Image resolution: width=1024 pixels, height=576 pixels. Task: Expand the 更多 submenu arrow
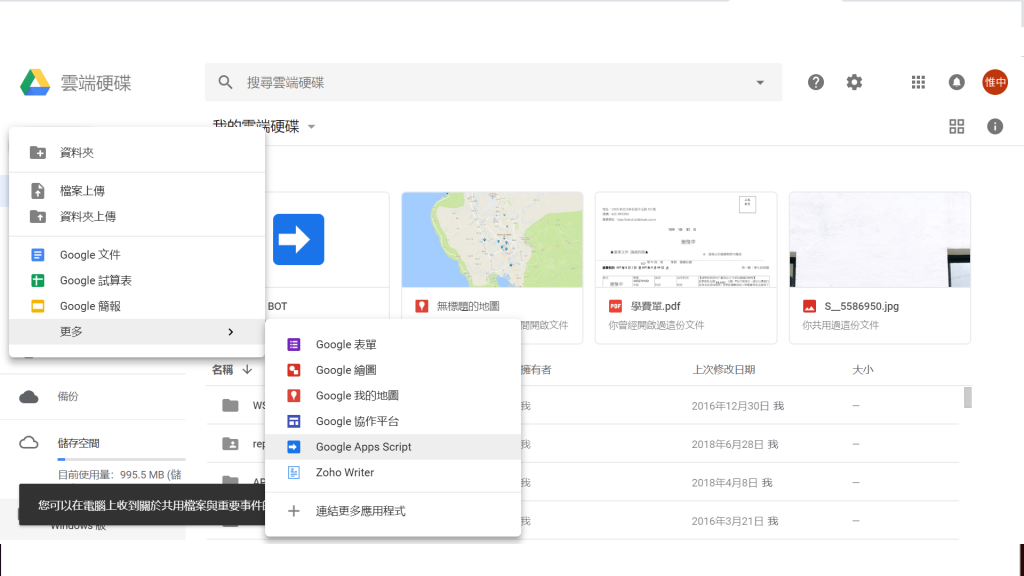[x=231, y=332]
